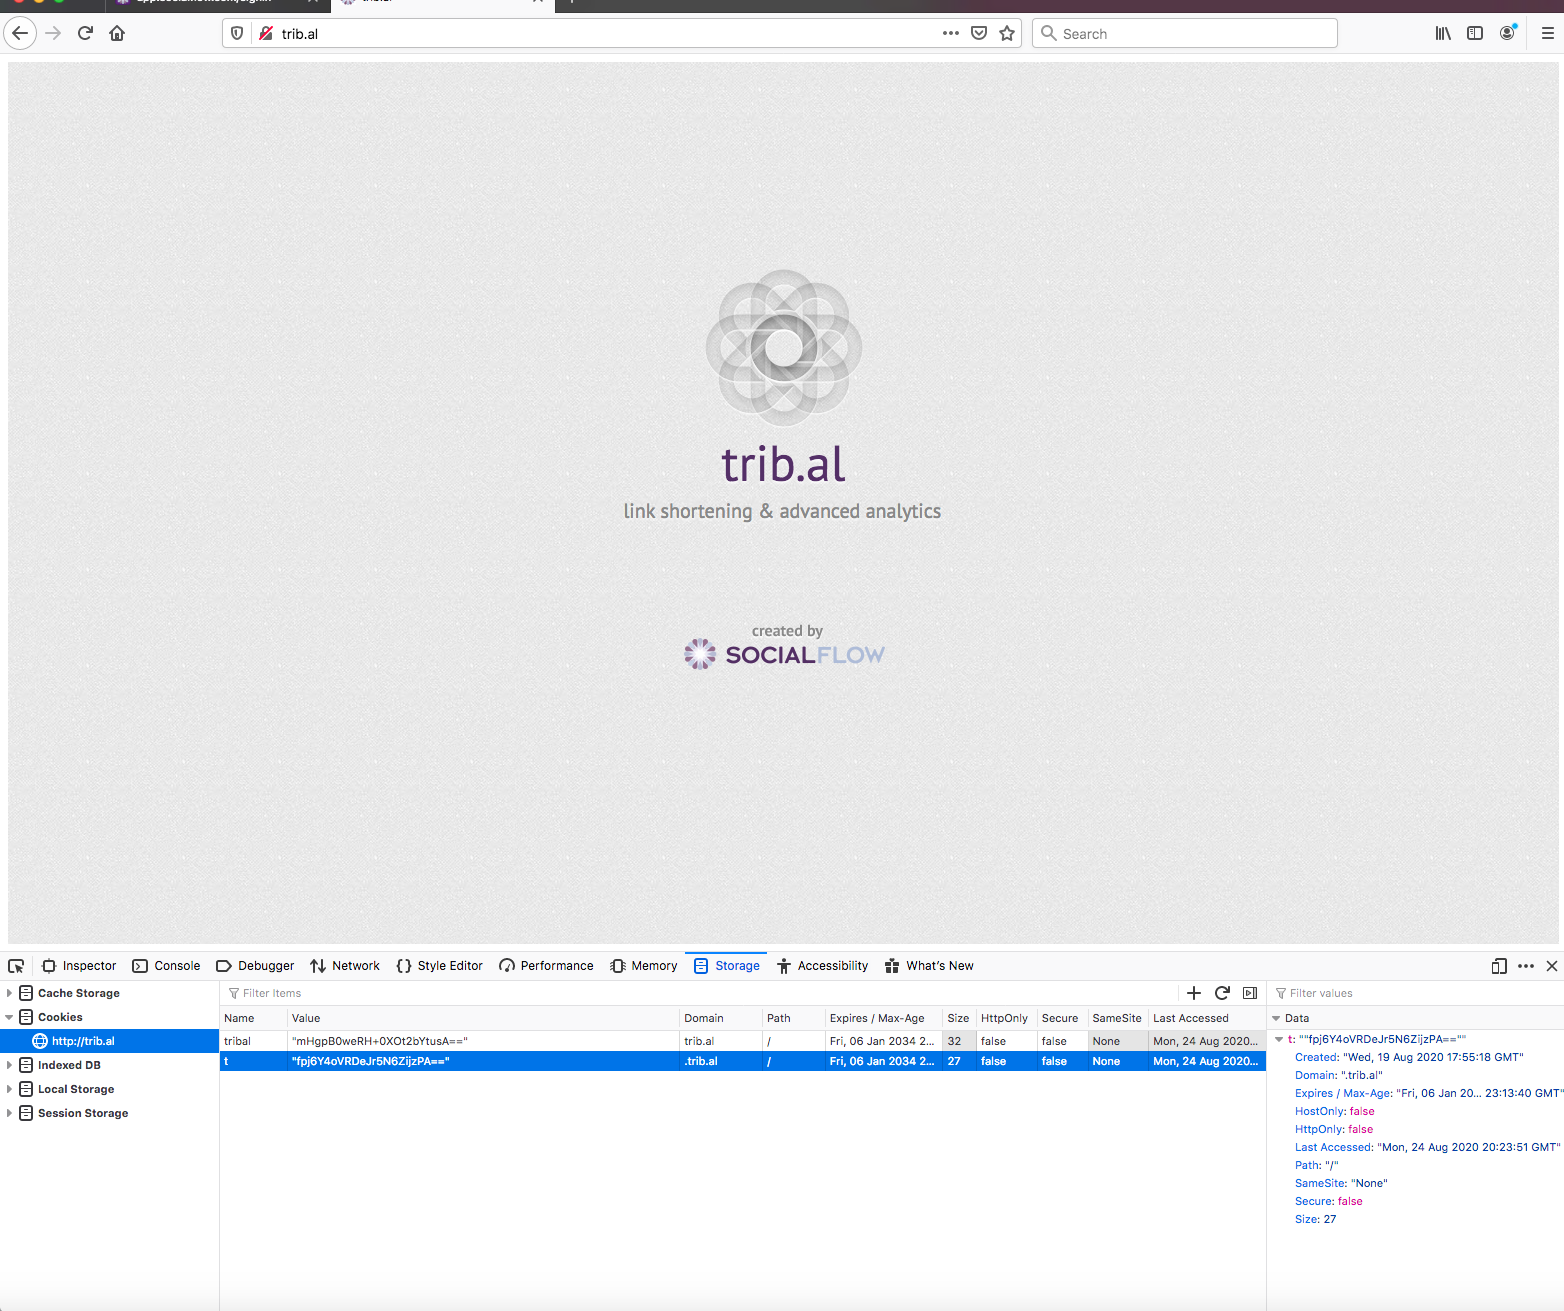
Task: Select the tribal cookie row
Action: pyautogui.click(x=742, y=1041)
